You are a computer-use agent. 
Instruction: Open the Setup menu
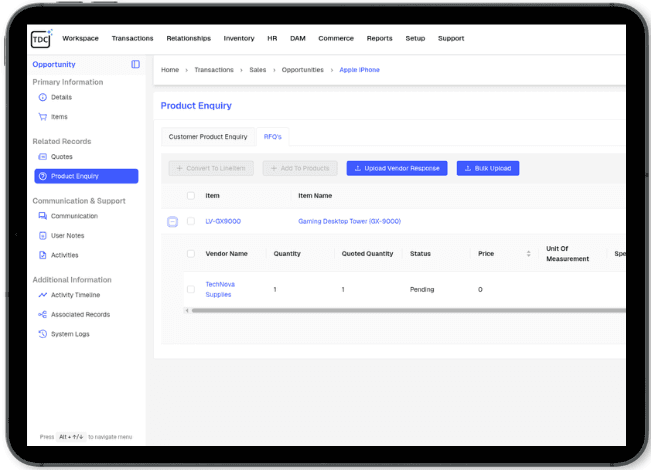415,38
